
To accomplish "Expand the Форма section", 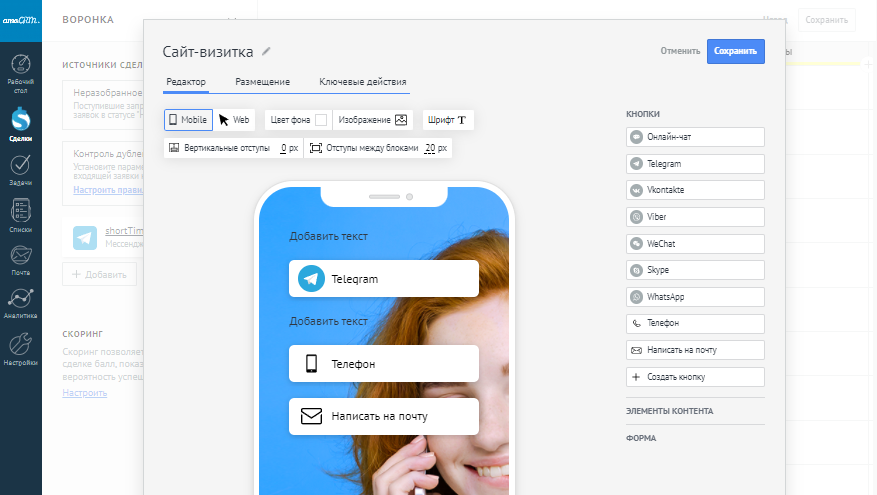I will coord(642,438).
